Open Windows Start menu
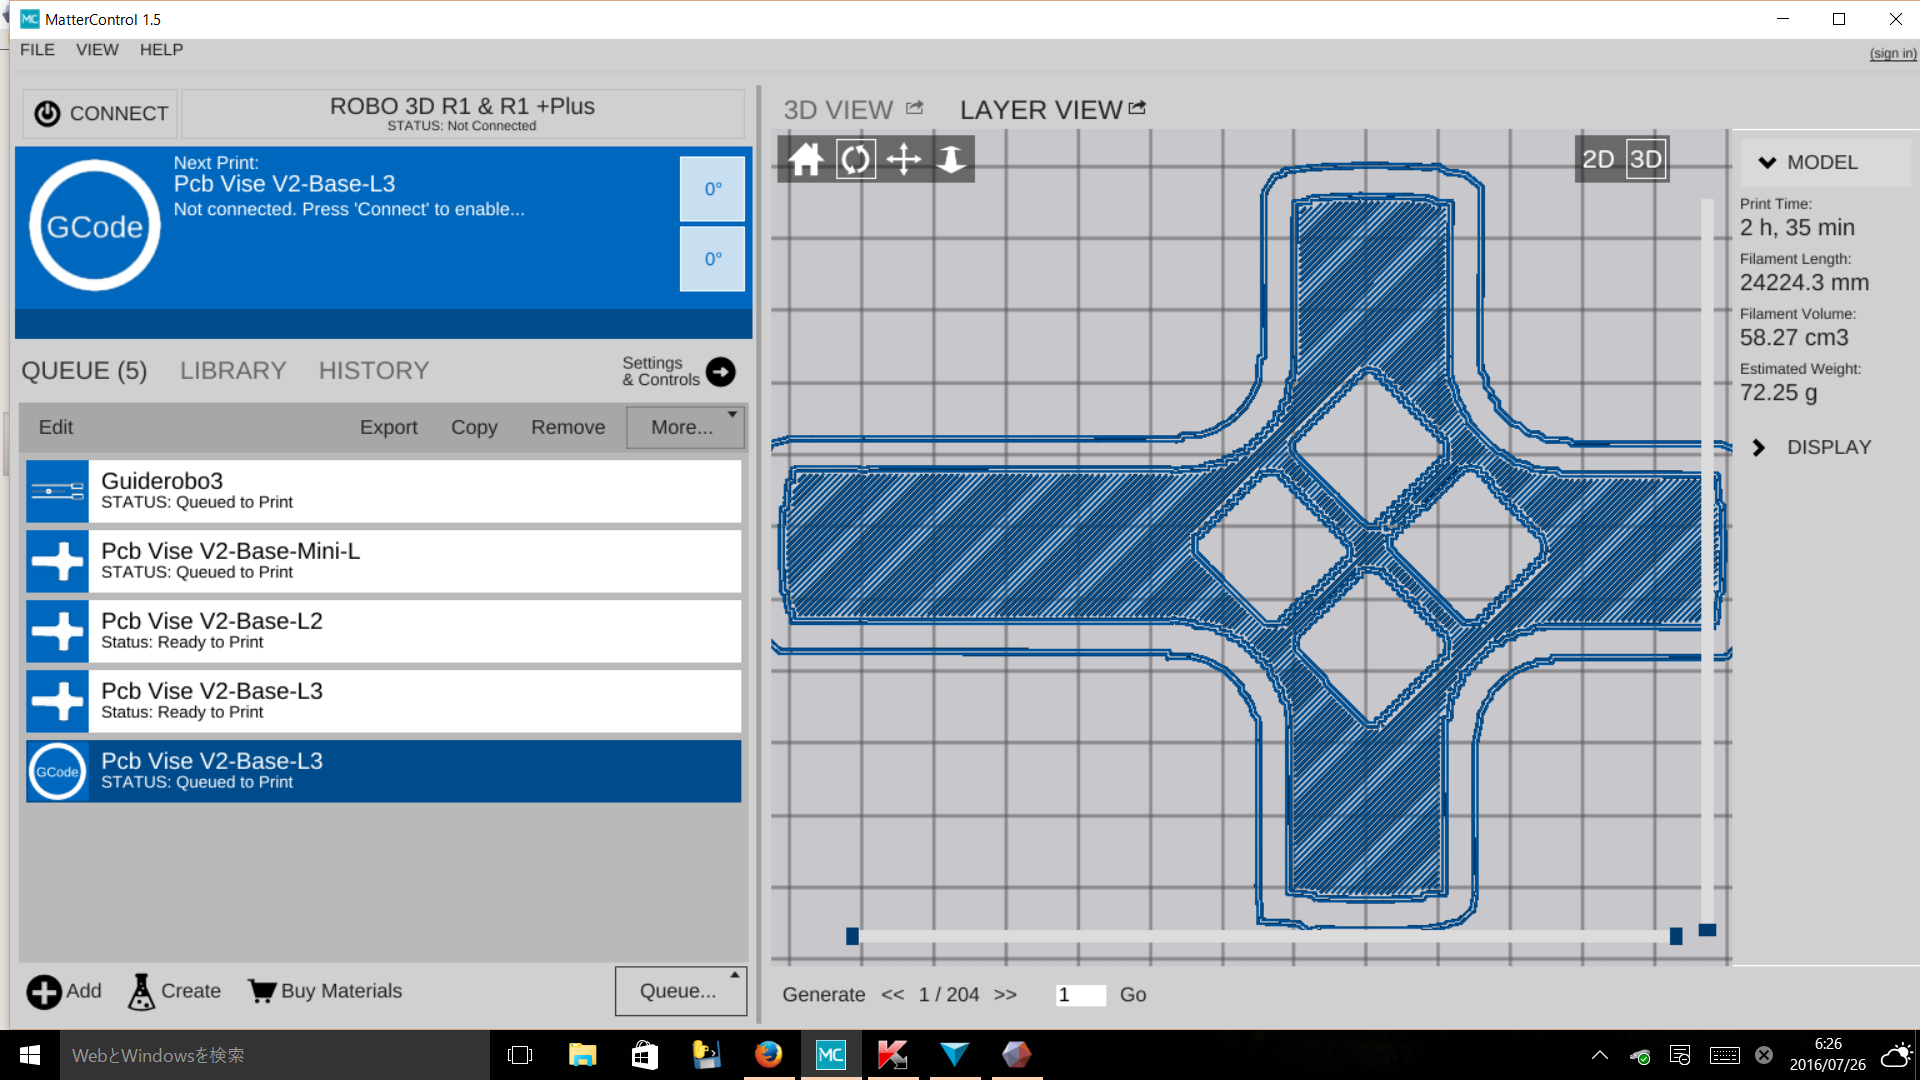Viewport: 1920px width, 1080px height. click(x=29, y=1055)
